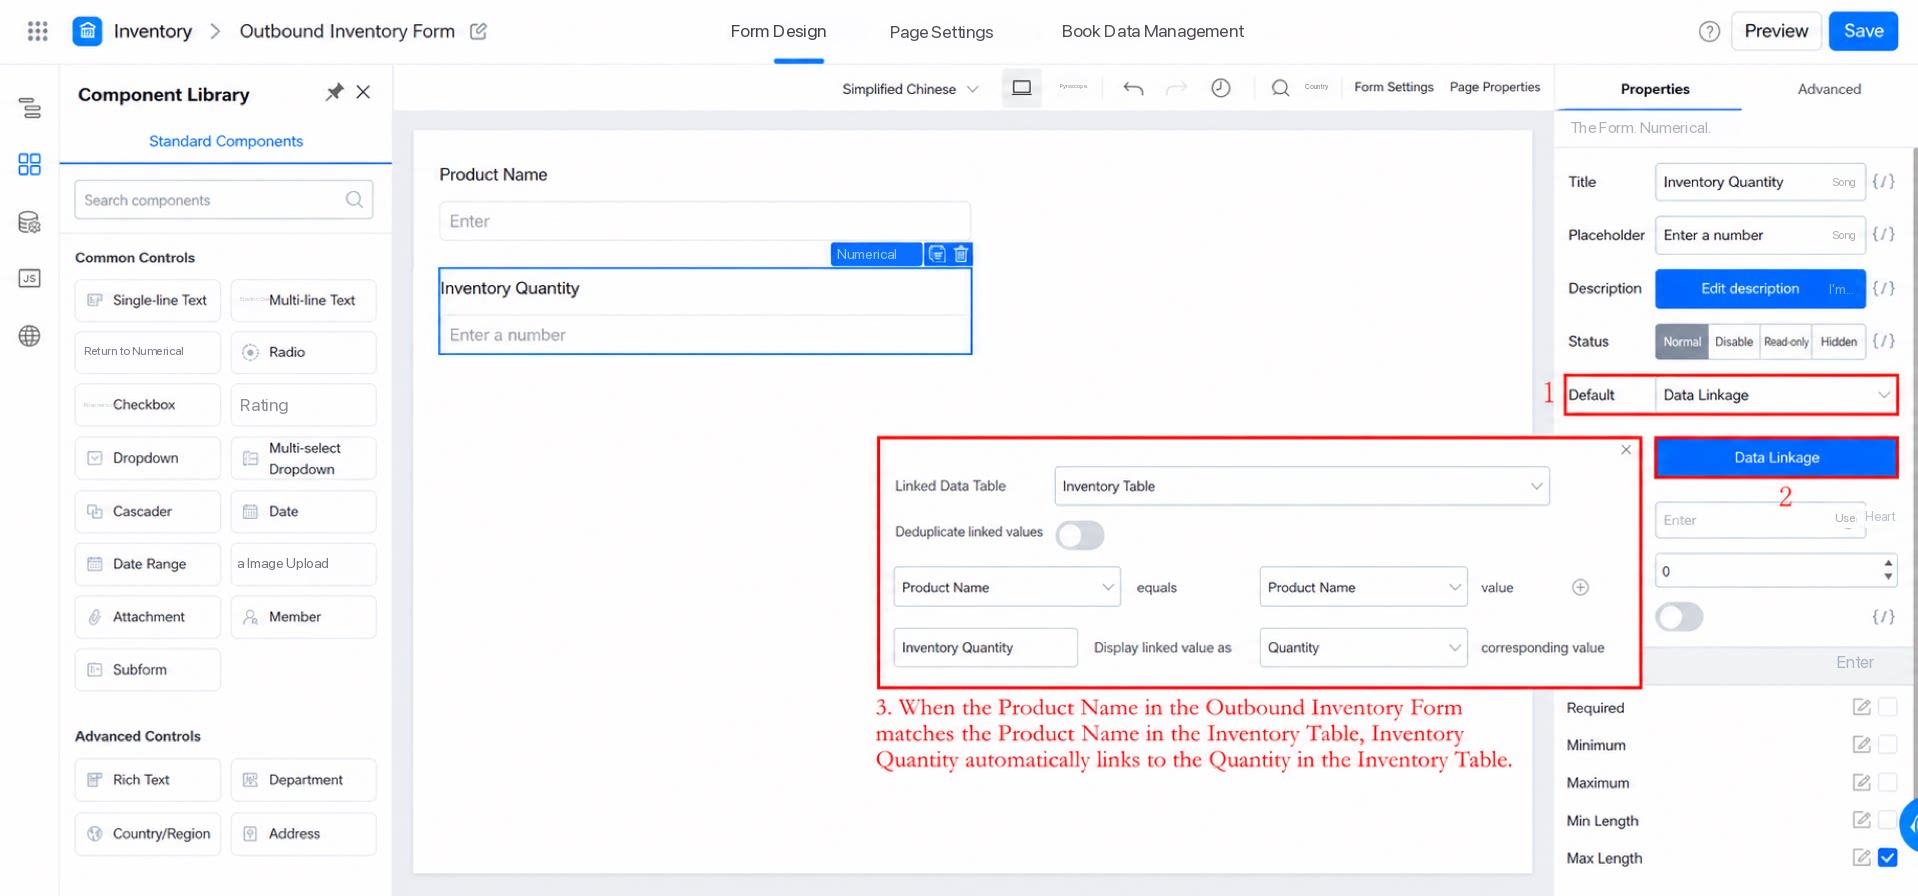Viewport: 1918px width, 896px height.
Task: Click the edit form name pencil icon
Action: pos(478,31)
